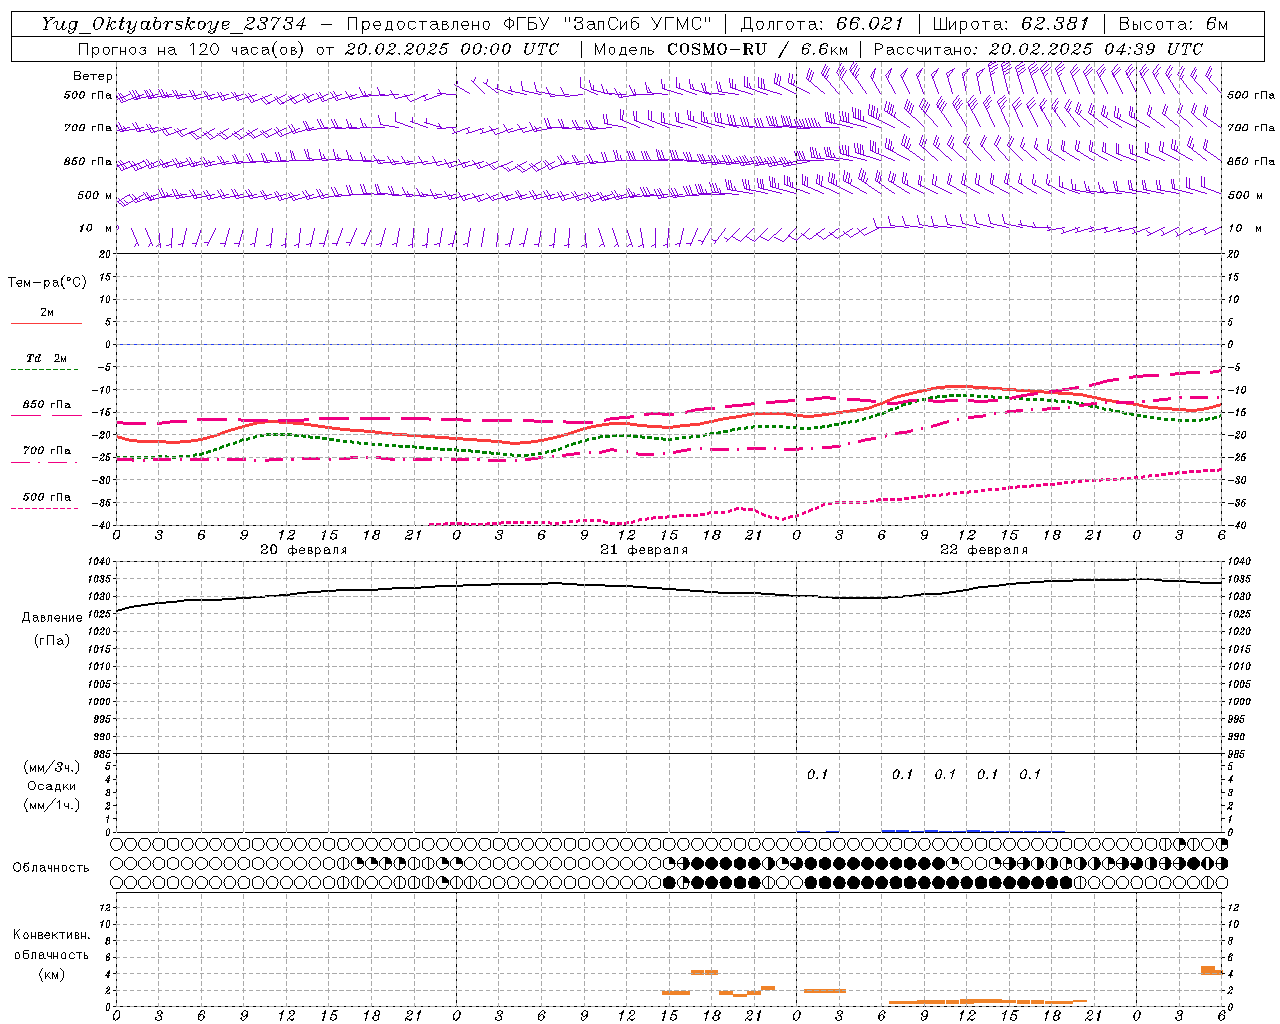
Task: Select the Конвективн. convective cloud label
Action: 51,935
